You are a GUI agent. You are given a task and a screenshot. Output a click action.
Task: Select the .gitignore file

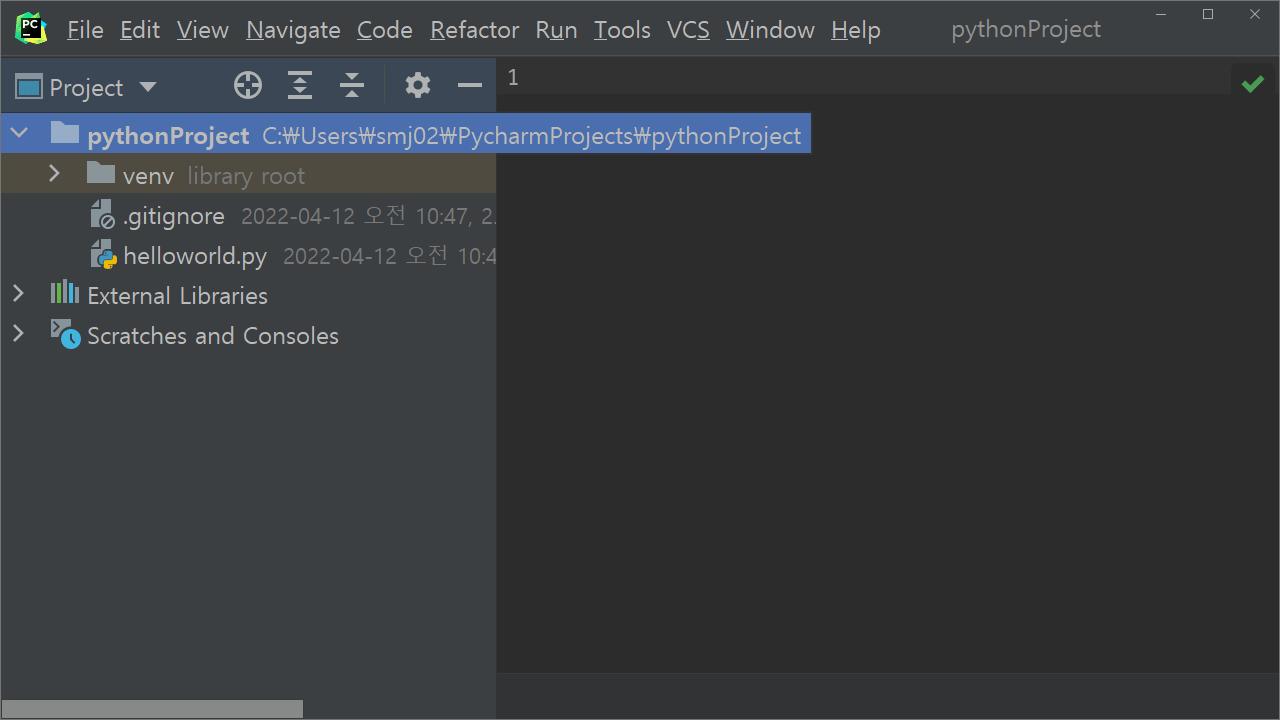[248, 215]
